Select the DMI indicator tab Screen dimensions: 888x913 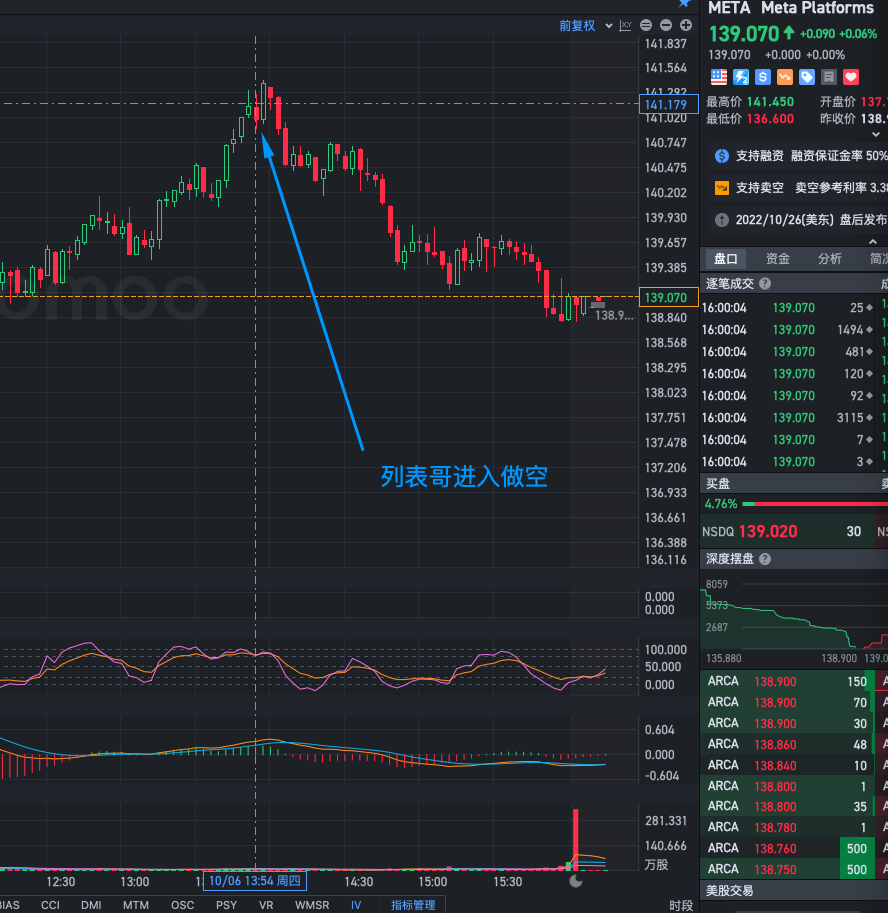[x=91, y=905]
